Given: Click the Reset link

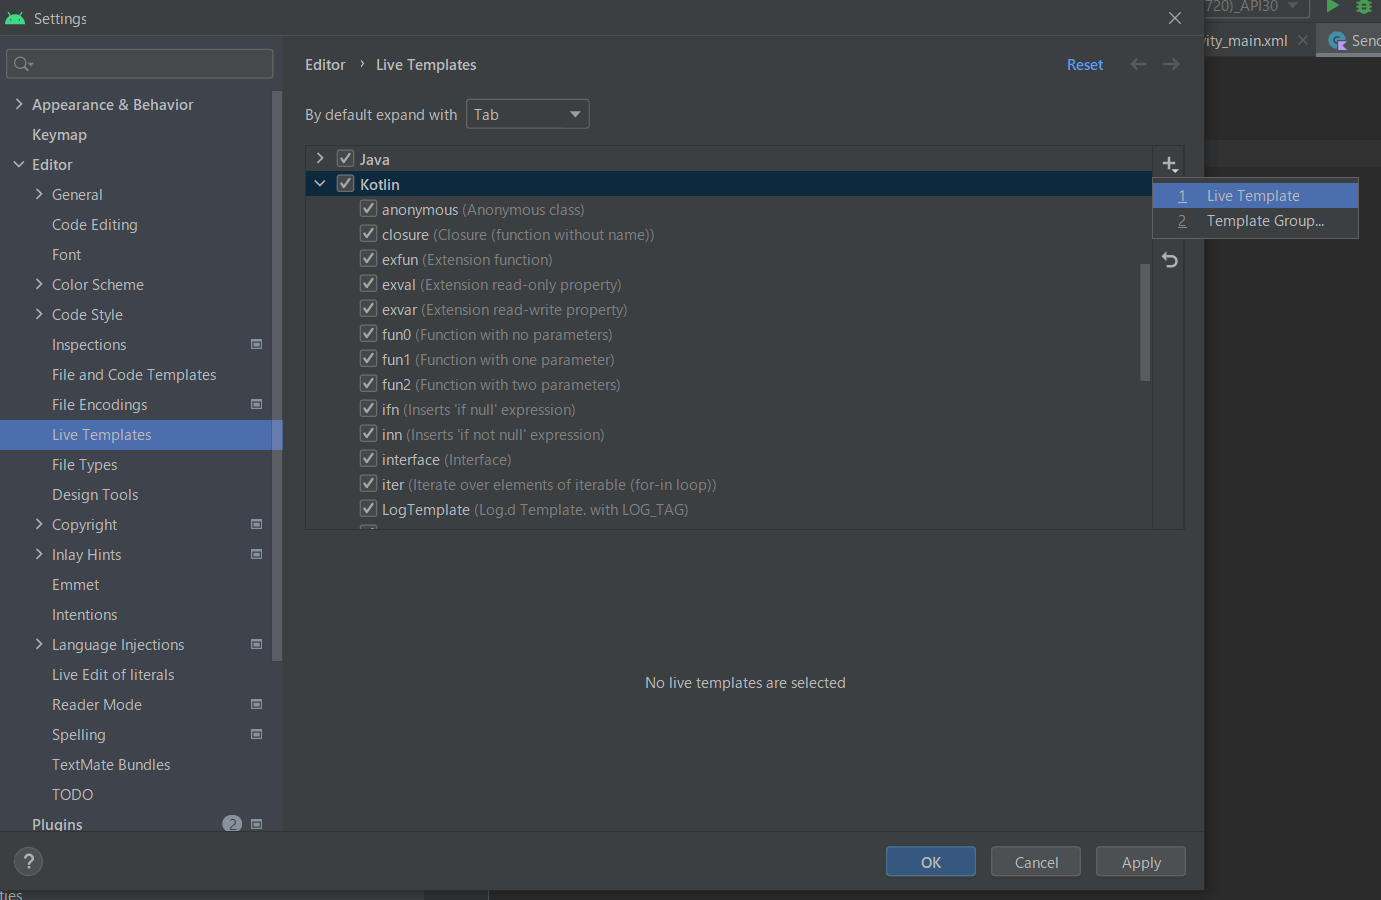Looking at the screenshot, I should coord(1085,64).
